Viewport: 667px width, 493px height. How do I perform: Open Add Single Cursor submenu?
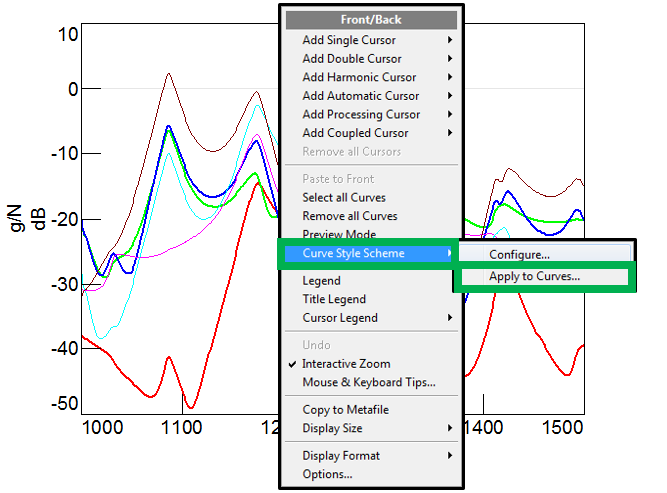[x=349, y=40]
